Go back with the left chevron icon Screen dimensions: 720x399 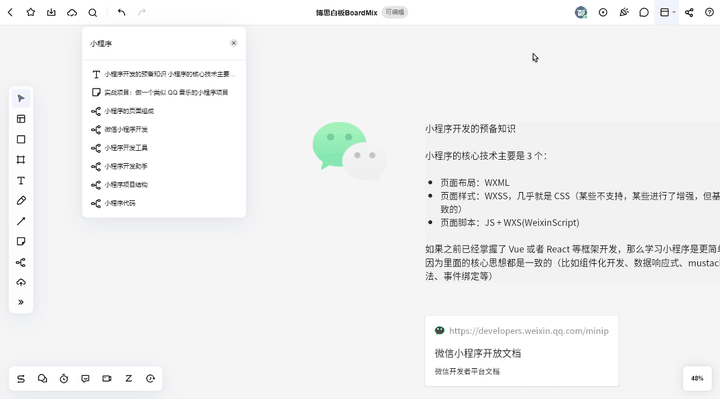[10, 12]
